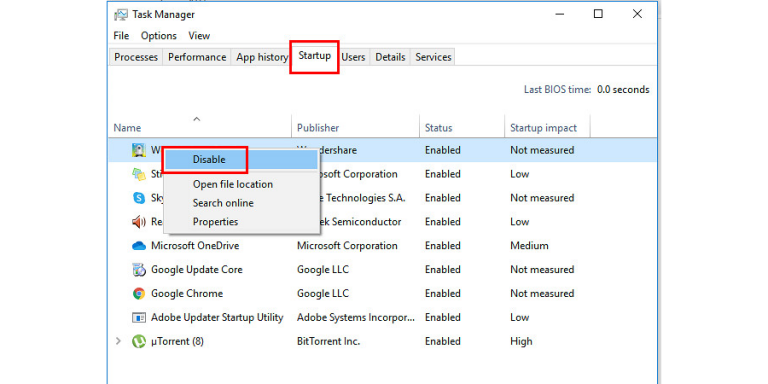Select the Google Chrome icon
This screenshot has height=384, width=768.
pyautogui.click(x=139, y=293)
